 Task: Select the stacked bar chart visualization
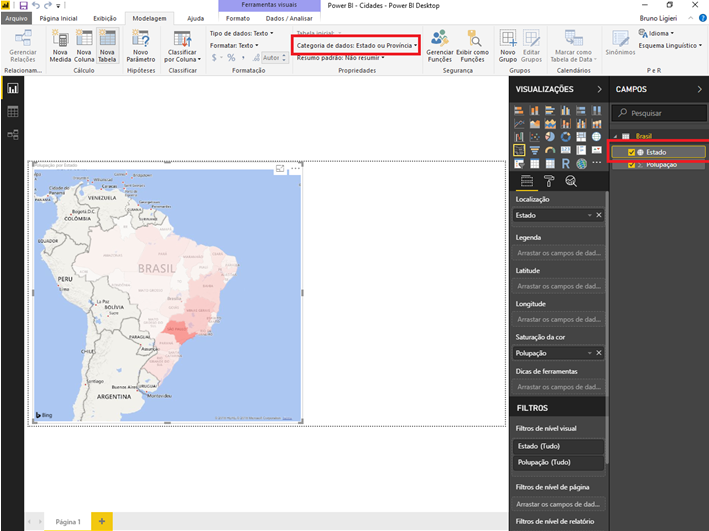pos(519,110)
